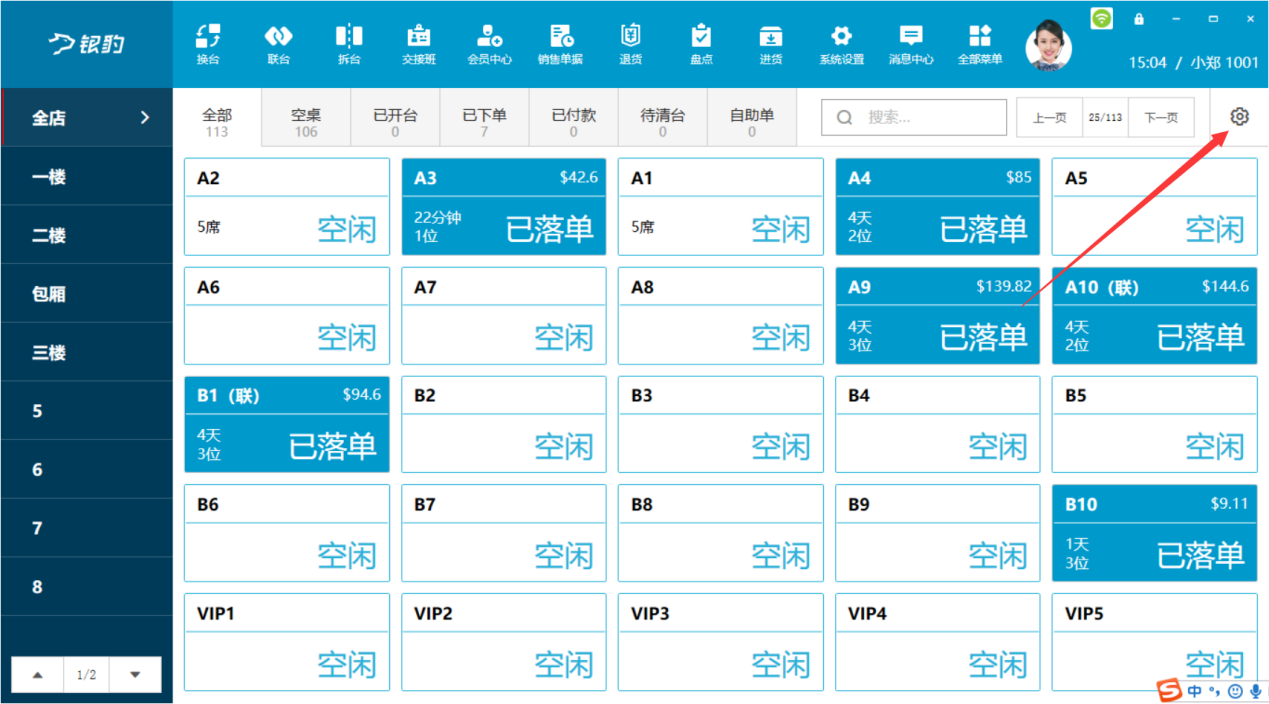Viewport: 1269px width, 704px height.
Task: Open 全部菜单 all menus
Action: [980, 44]
